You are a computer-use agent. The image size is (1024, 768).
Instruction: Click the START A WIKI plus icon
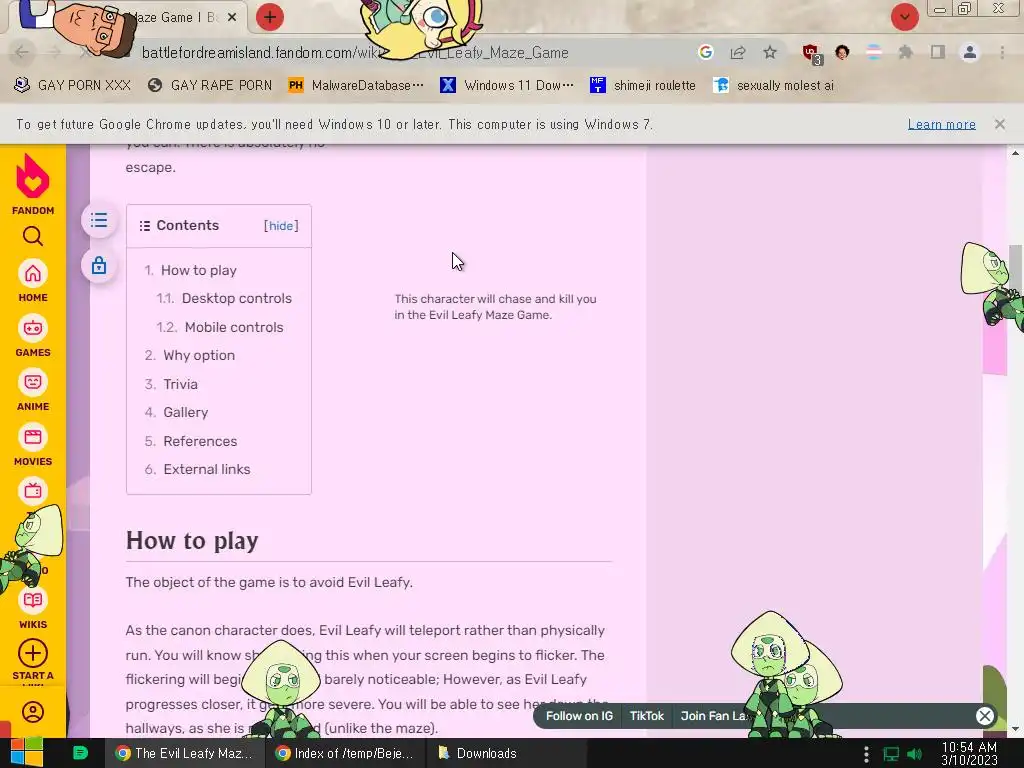click(x=33, y=654)
